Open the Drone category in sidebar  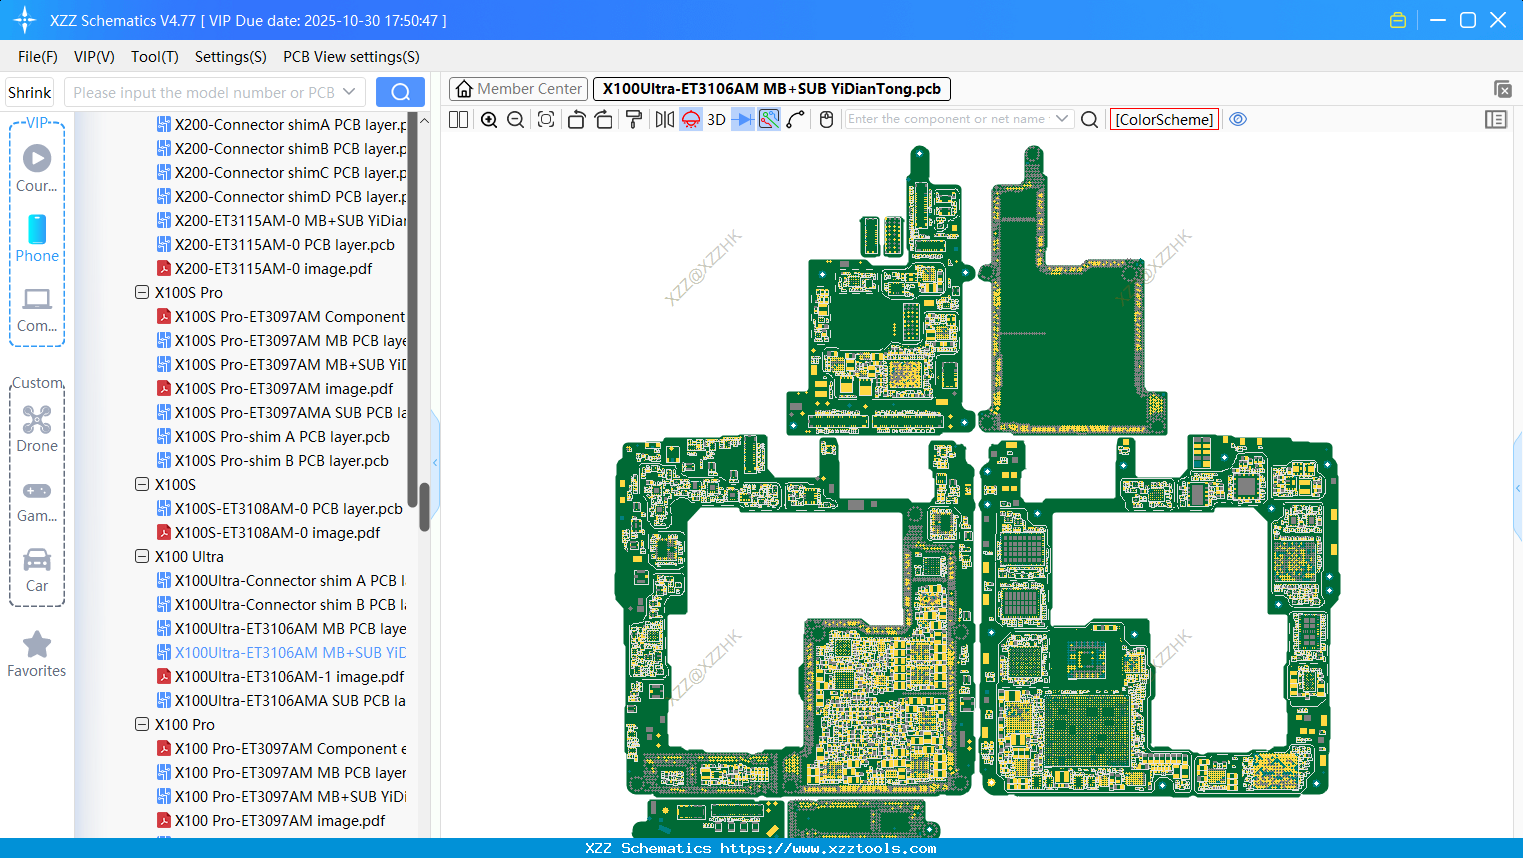37,429
